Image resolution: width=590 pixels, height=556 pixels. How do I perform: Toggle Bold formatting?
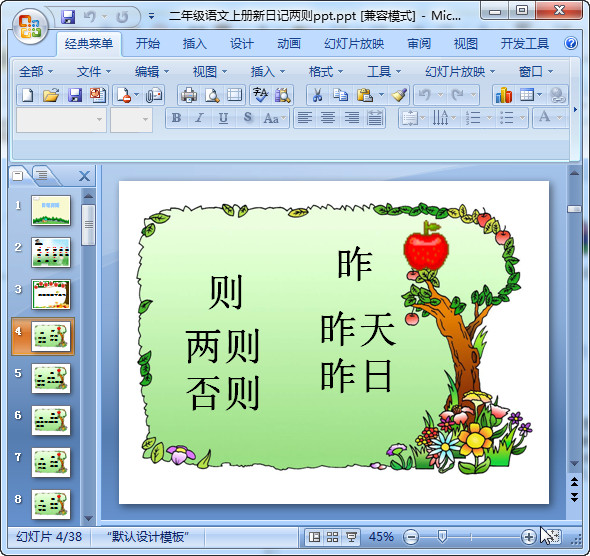[176, 118]
